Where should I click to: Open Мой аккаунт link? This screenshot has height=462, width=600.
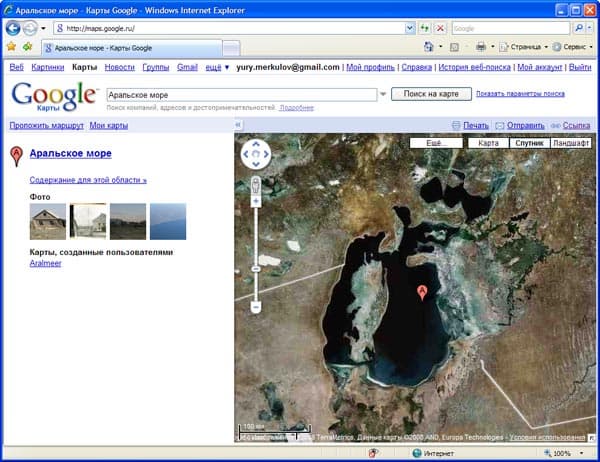tap(540, 67)
